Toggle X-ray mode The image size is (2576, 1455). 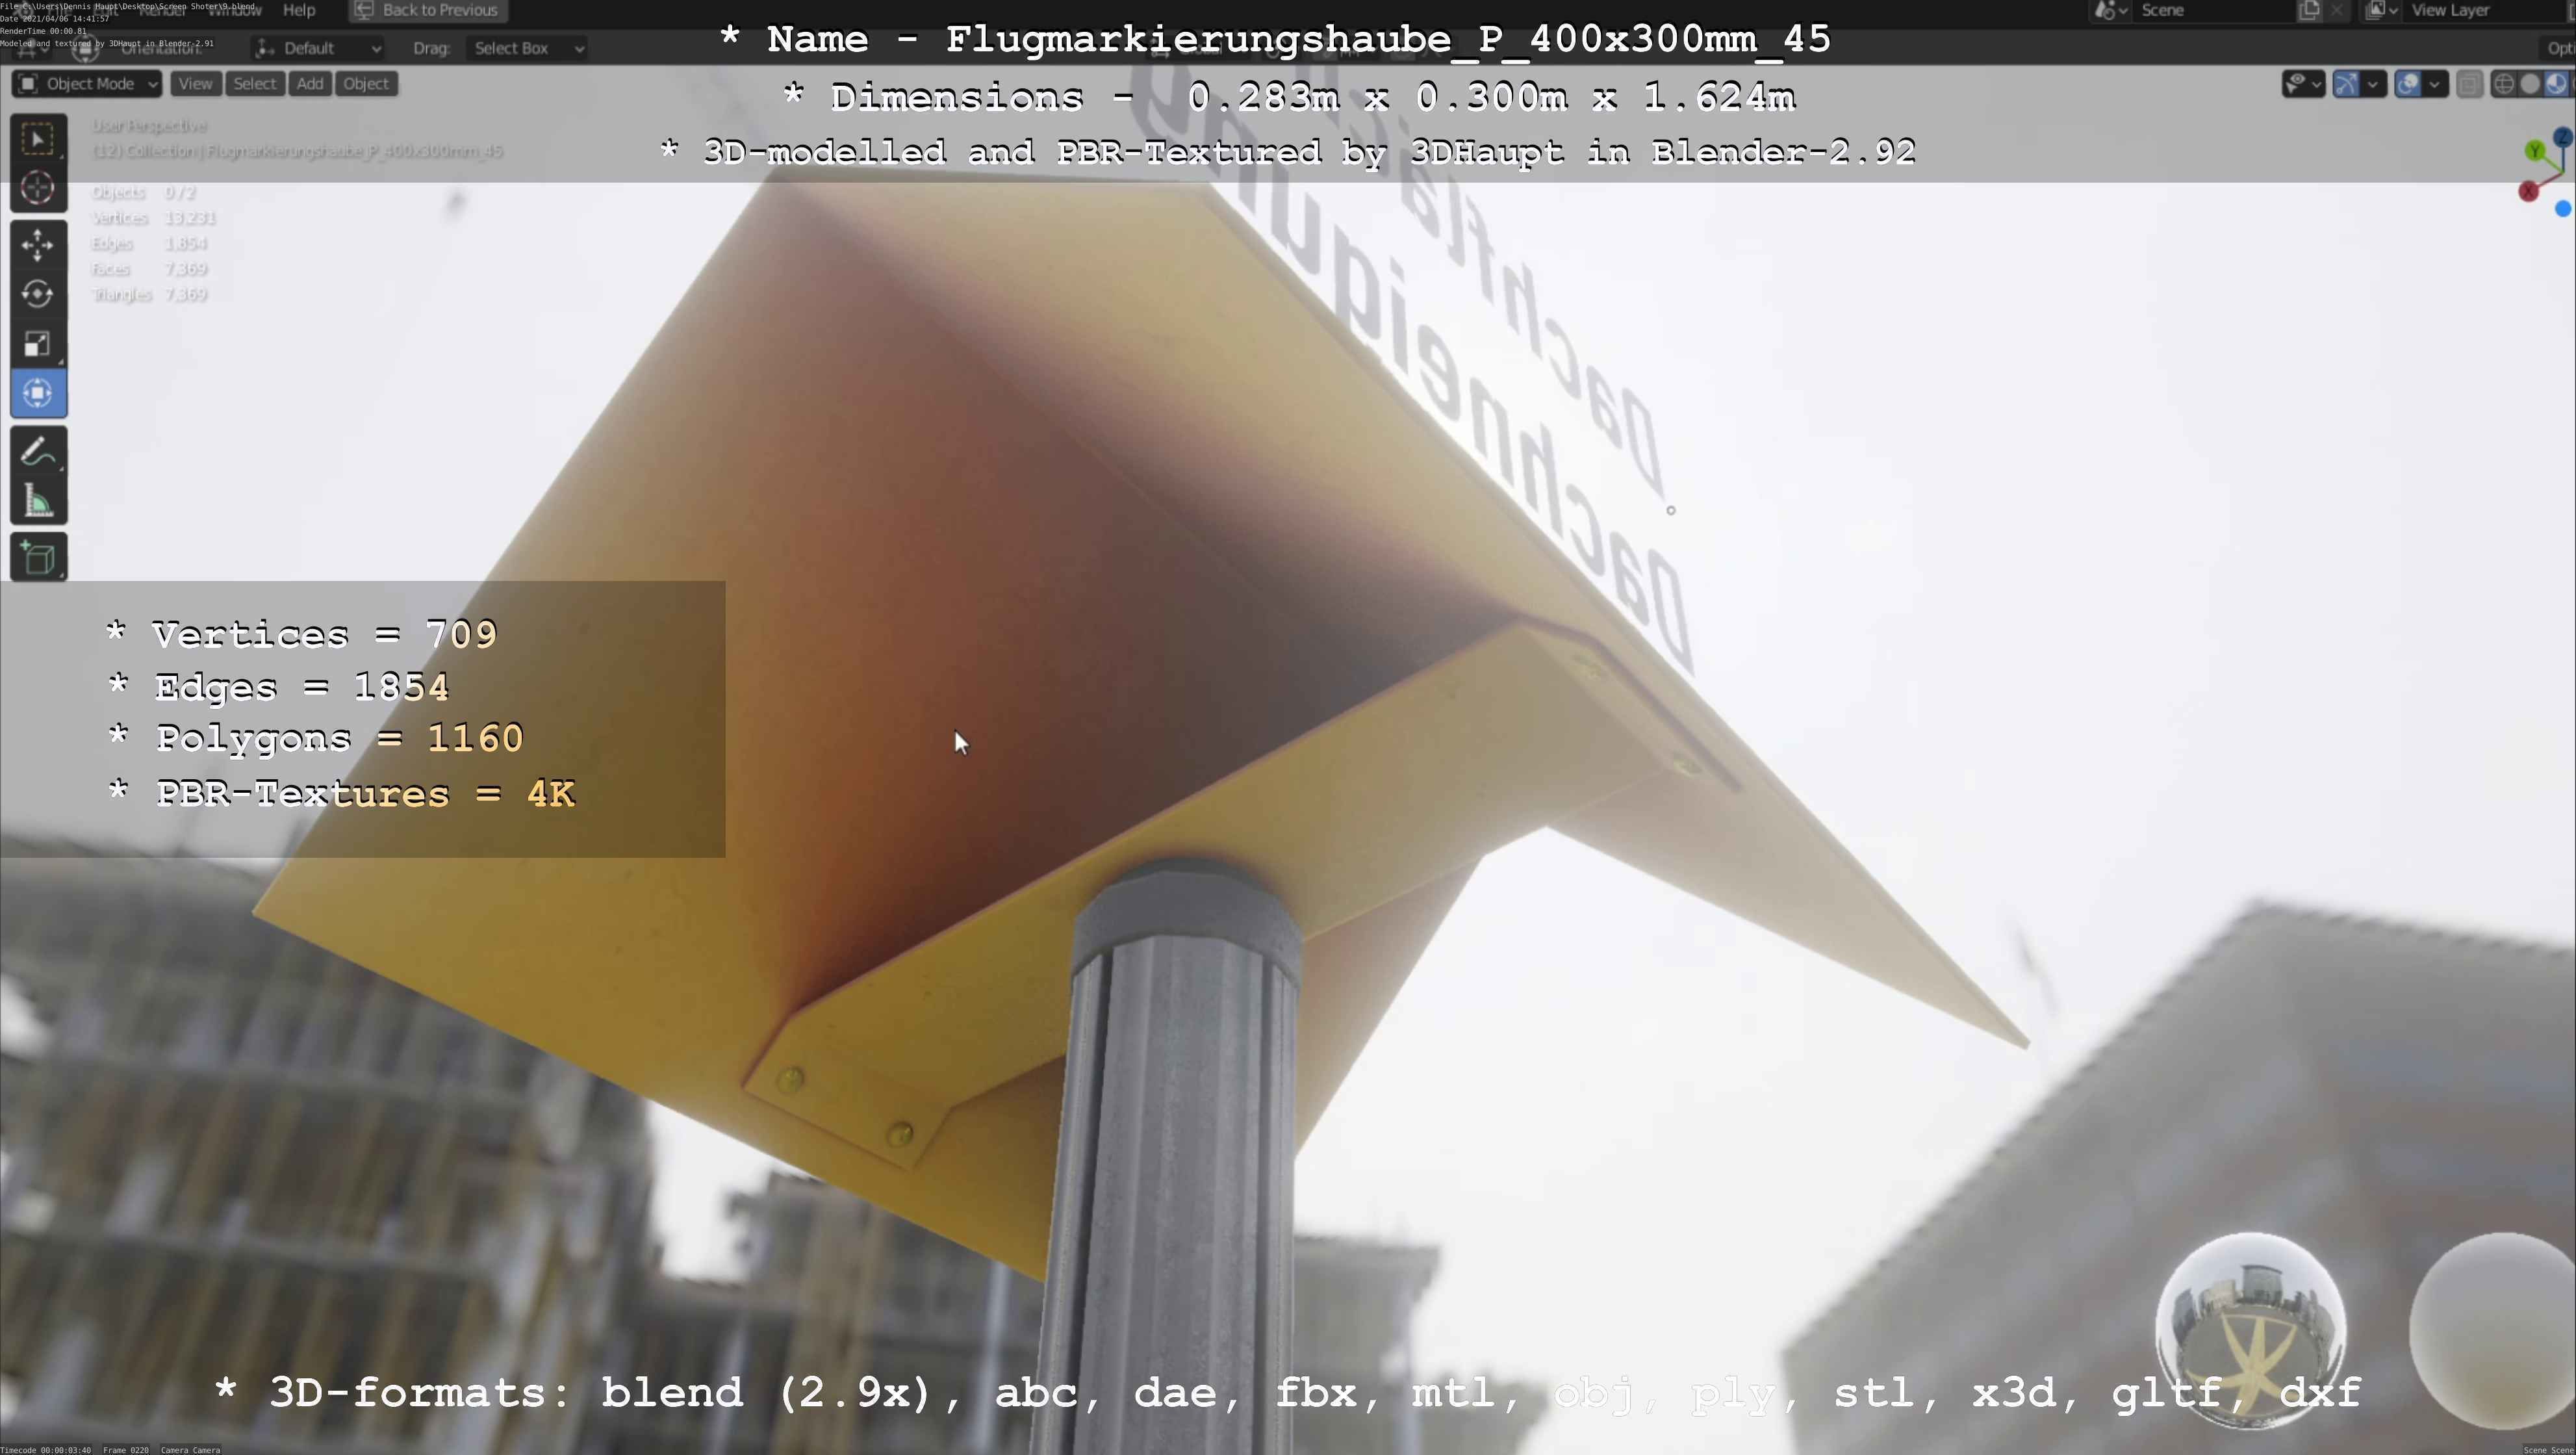point(2469,84)
